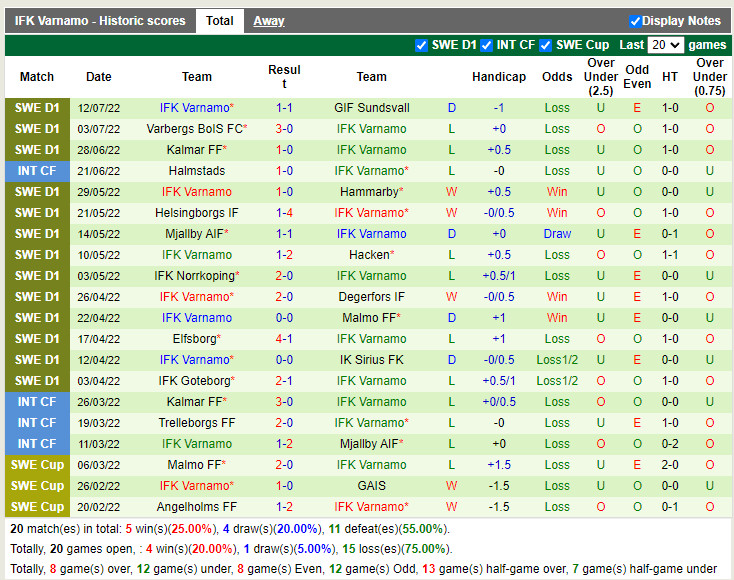Click the 4-1 result against Elfsborg
The height and width of the screenshot is (580, 734).
coord(284,339)
